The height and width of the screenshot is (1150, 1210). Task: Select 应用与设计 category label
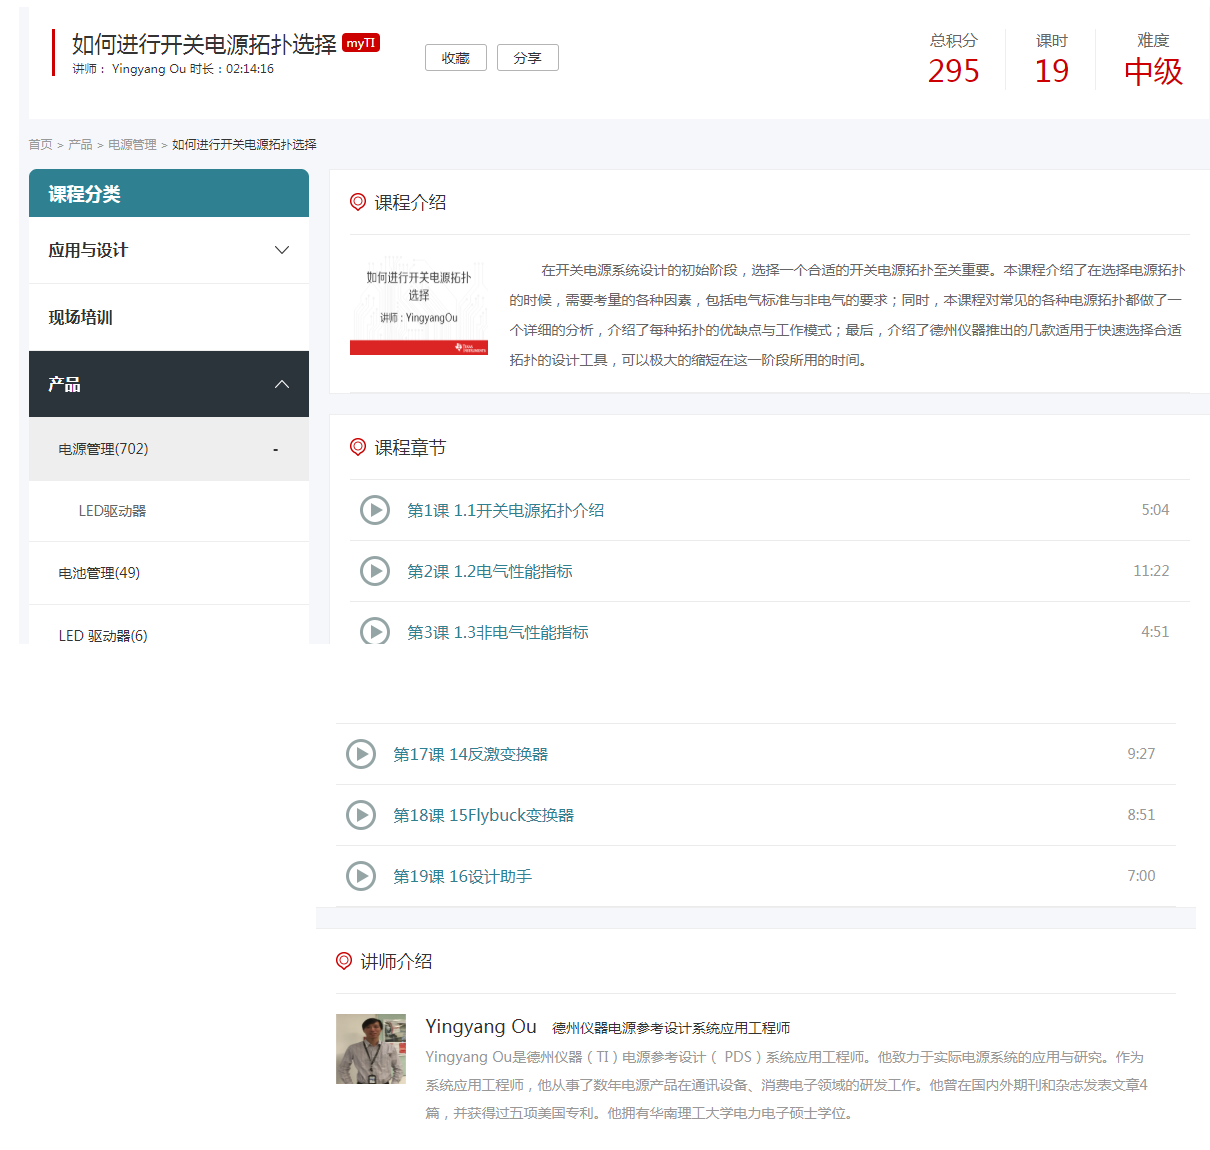88,250
